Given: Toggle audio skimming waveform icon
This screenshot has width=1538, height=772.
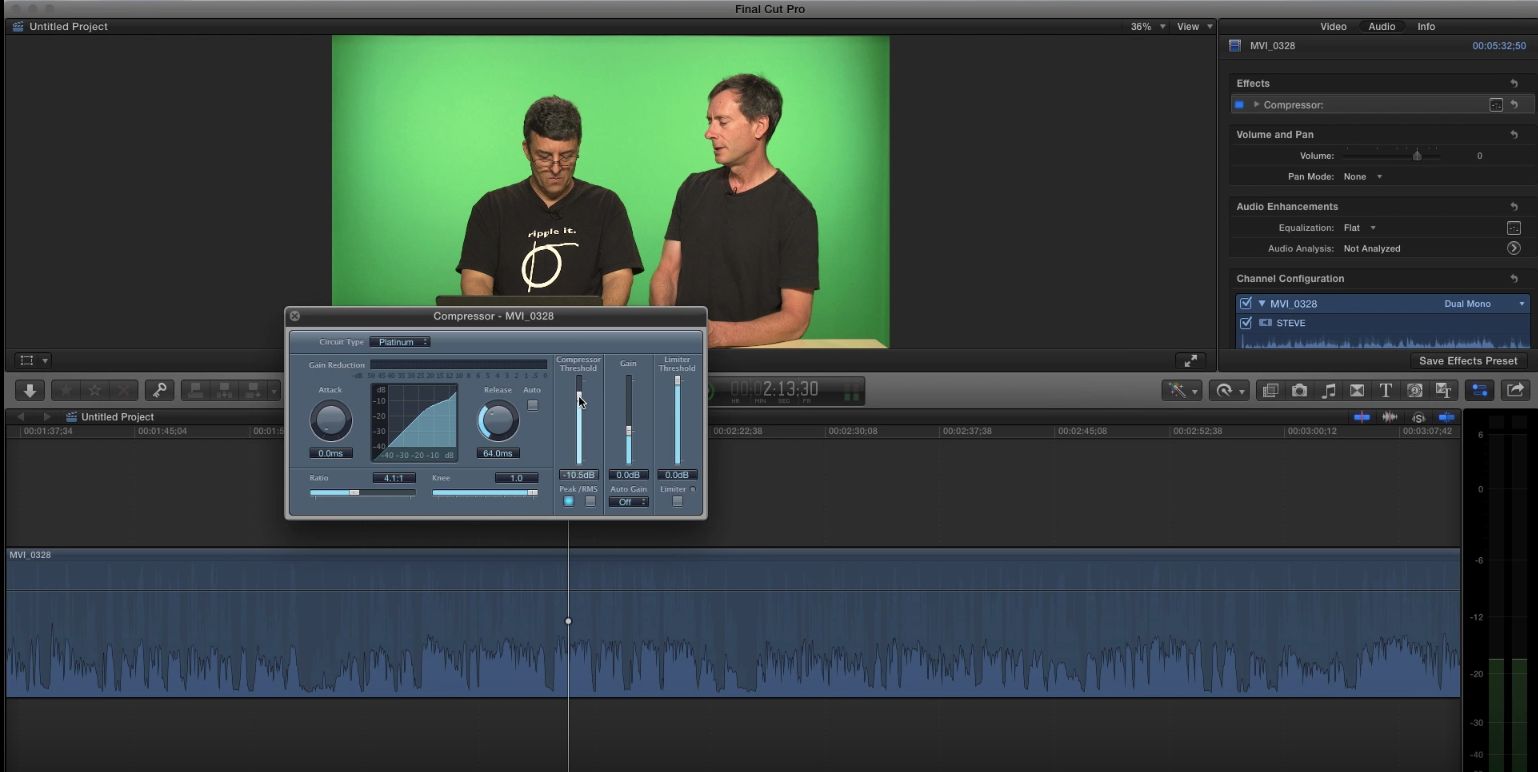Looking at the screenshot, I should click(x=1390, y=417).
